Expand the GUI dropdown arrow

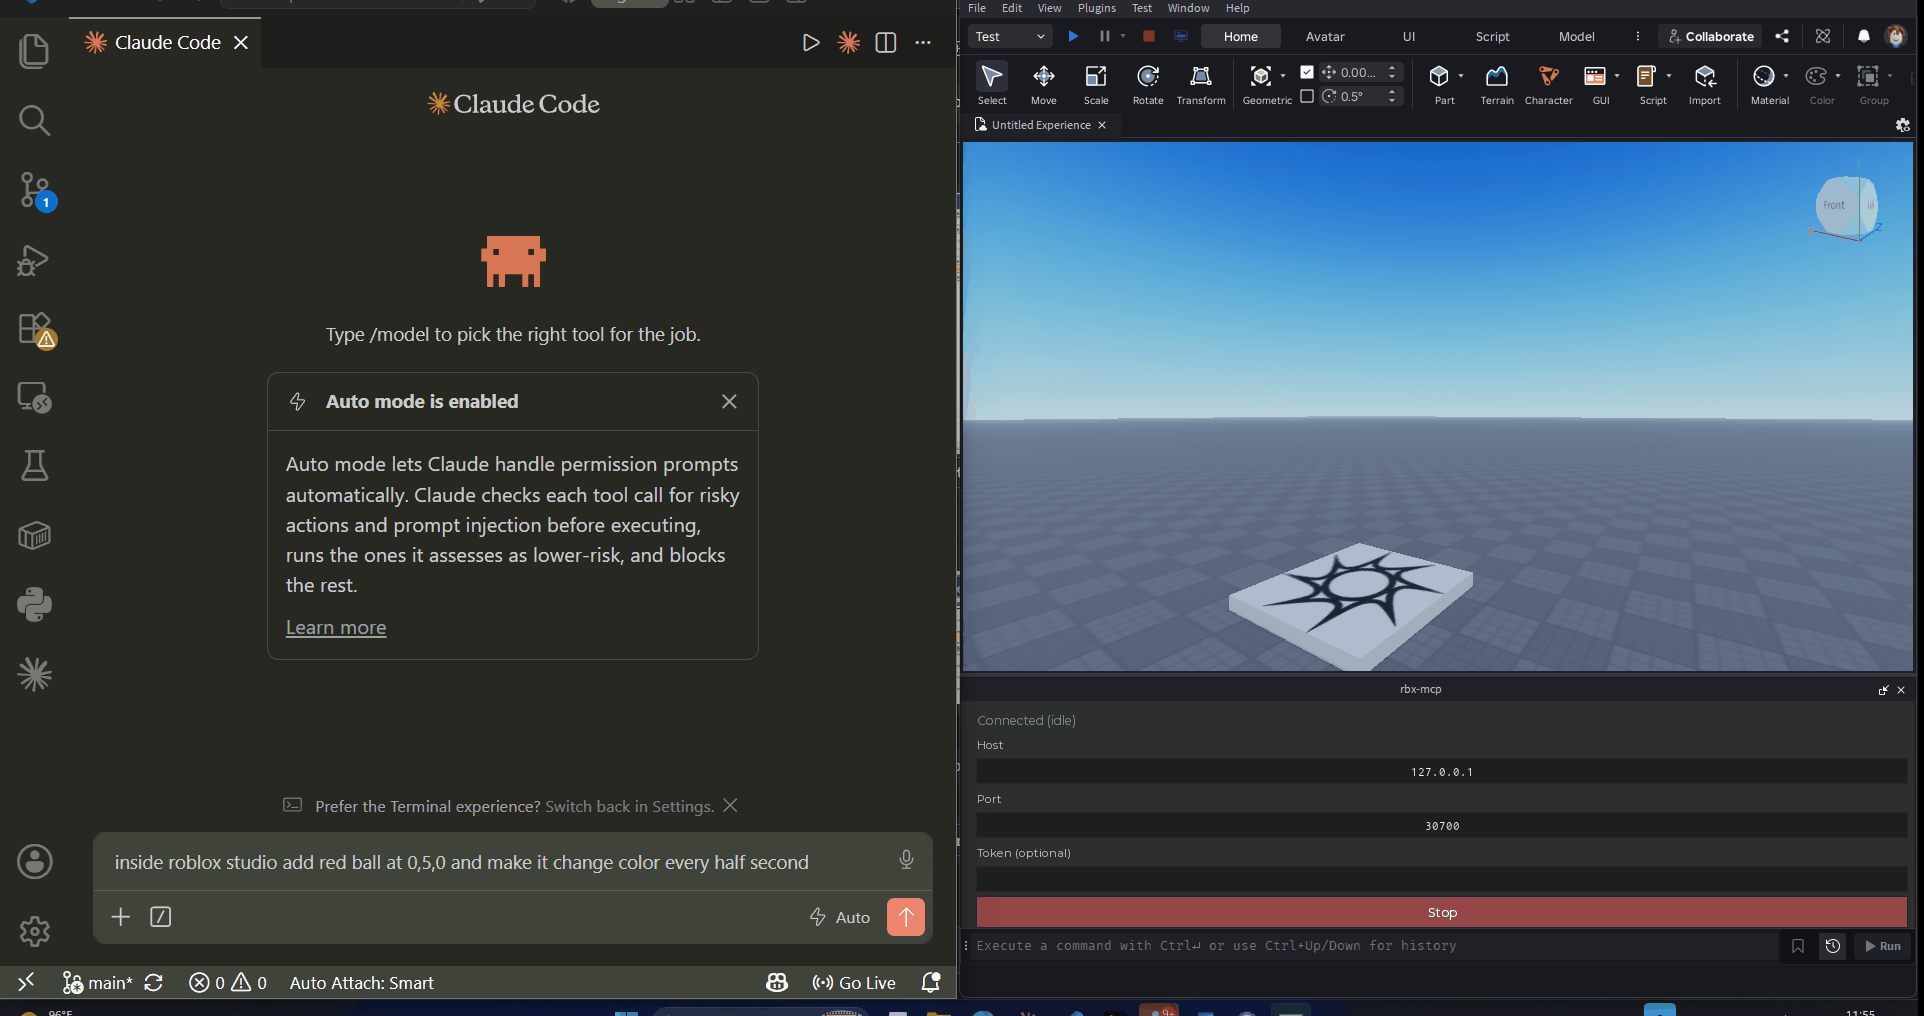coord(1617,76)
